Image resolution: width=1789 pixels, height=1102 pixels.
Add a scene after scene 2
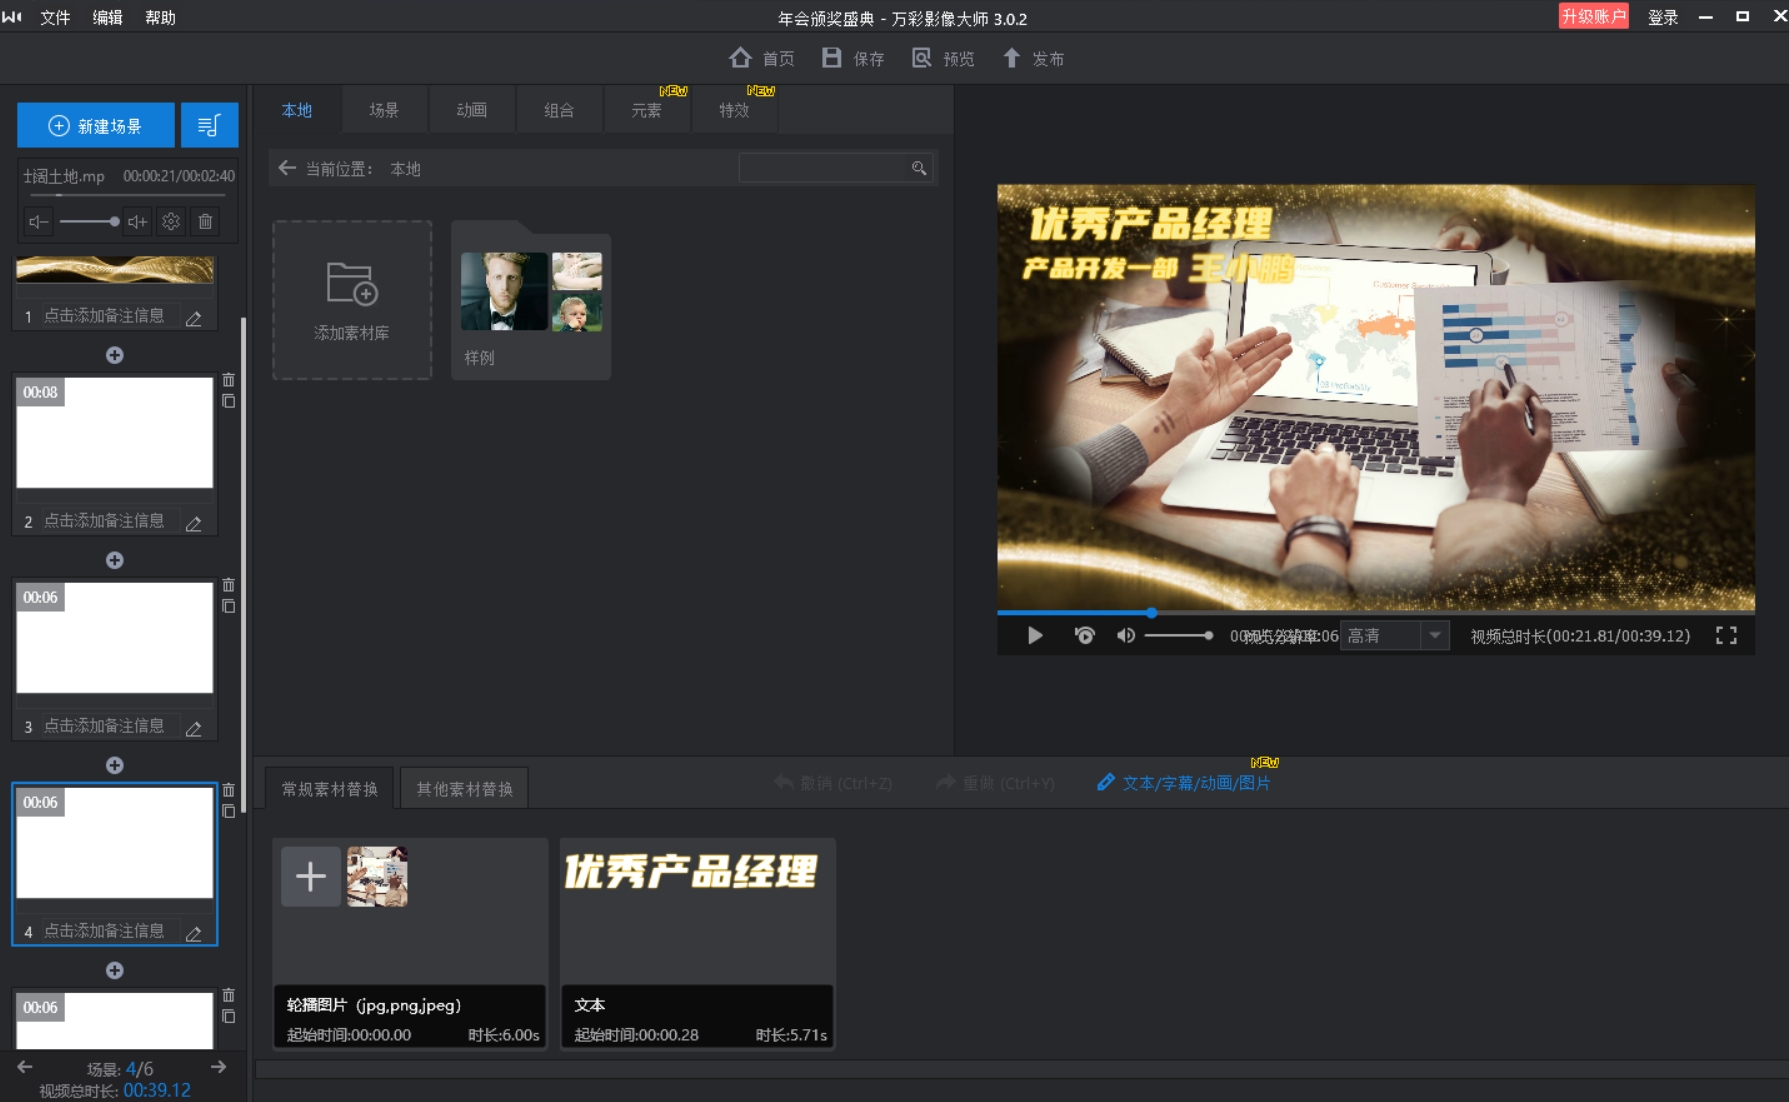point(115,560)
